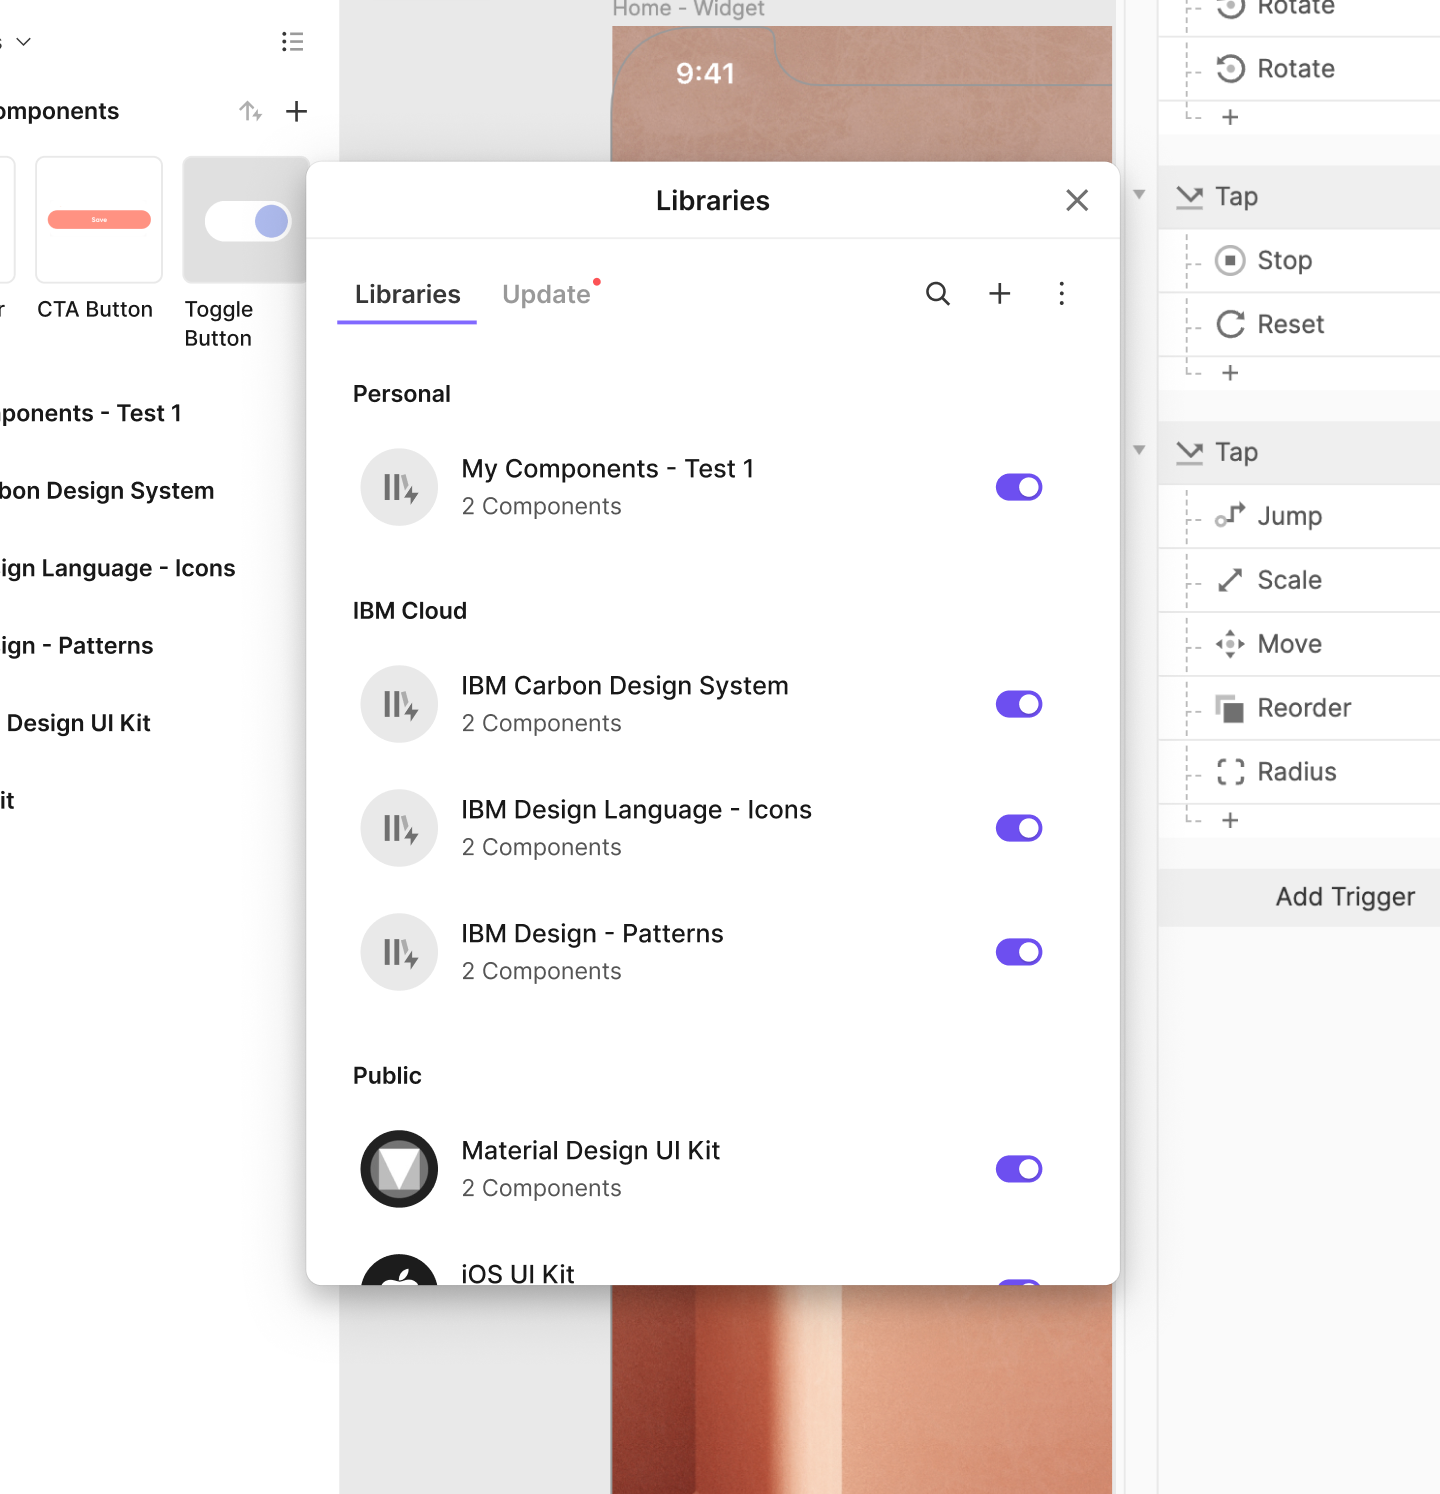Viewport: 1440px width, 1494px height.
Task: Open Libraries more options menu
Action: (x=1061, y=294)
